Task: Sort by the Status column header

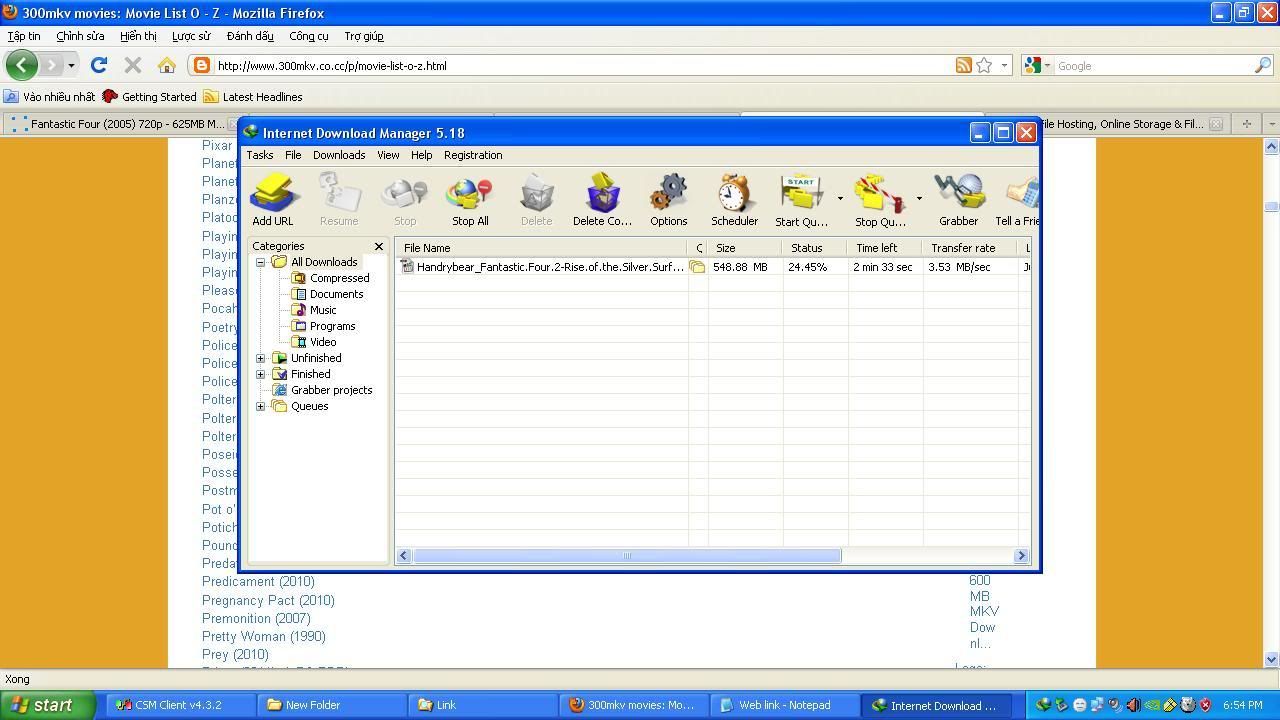Action: [x=814, y=248]
